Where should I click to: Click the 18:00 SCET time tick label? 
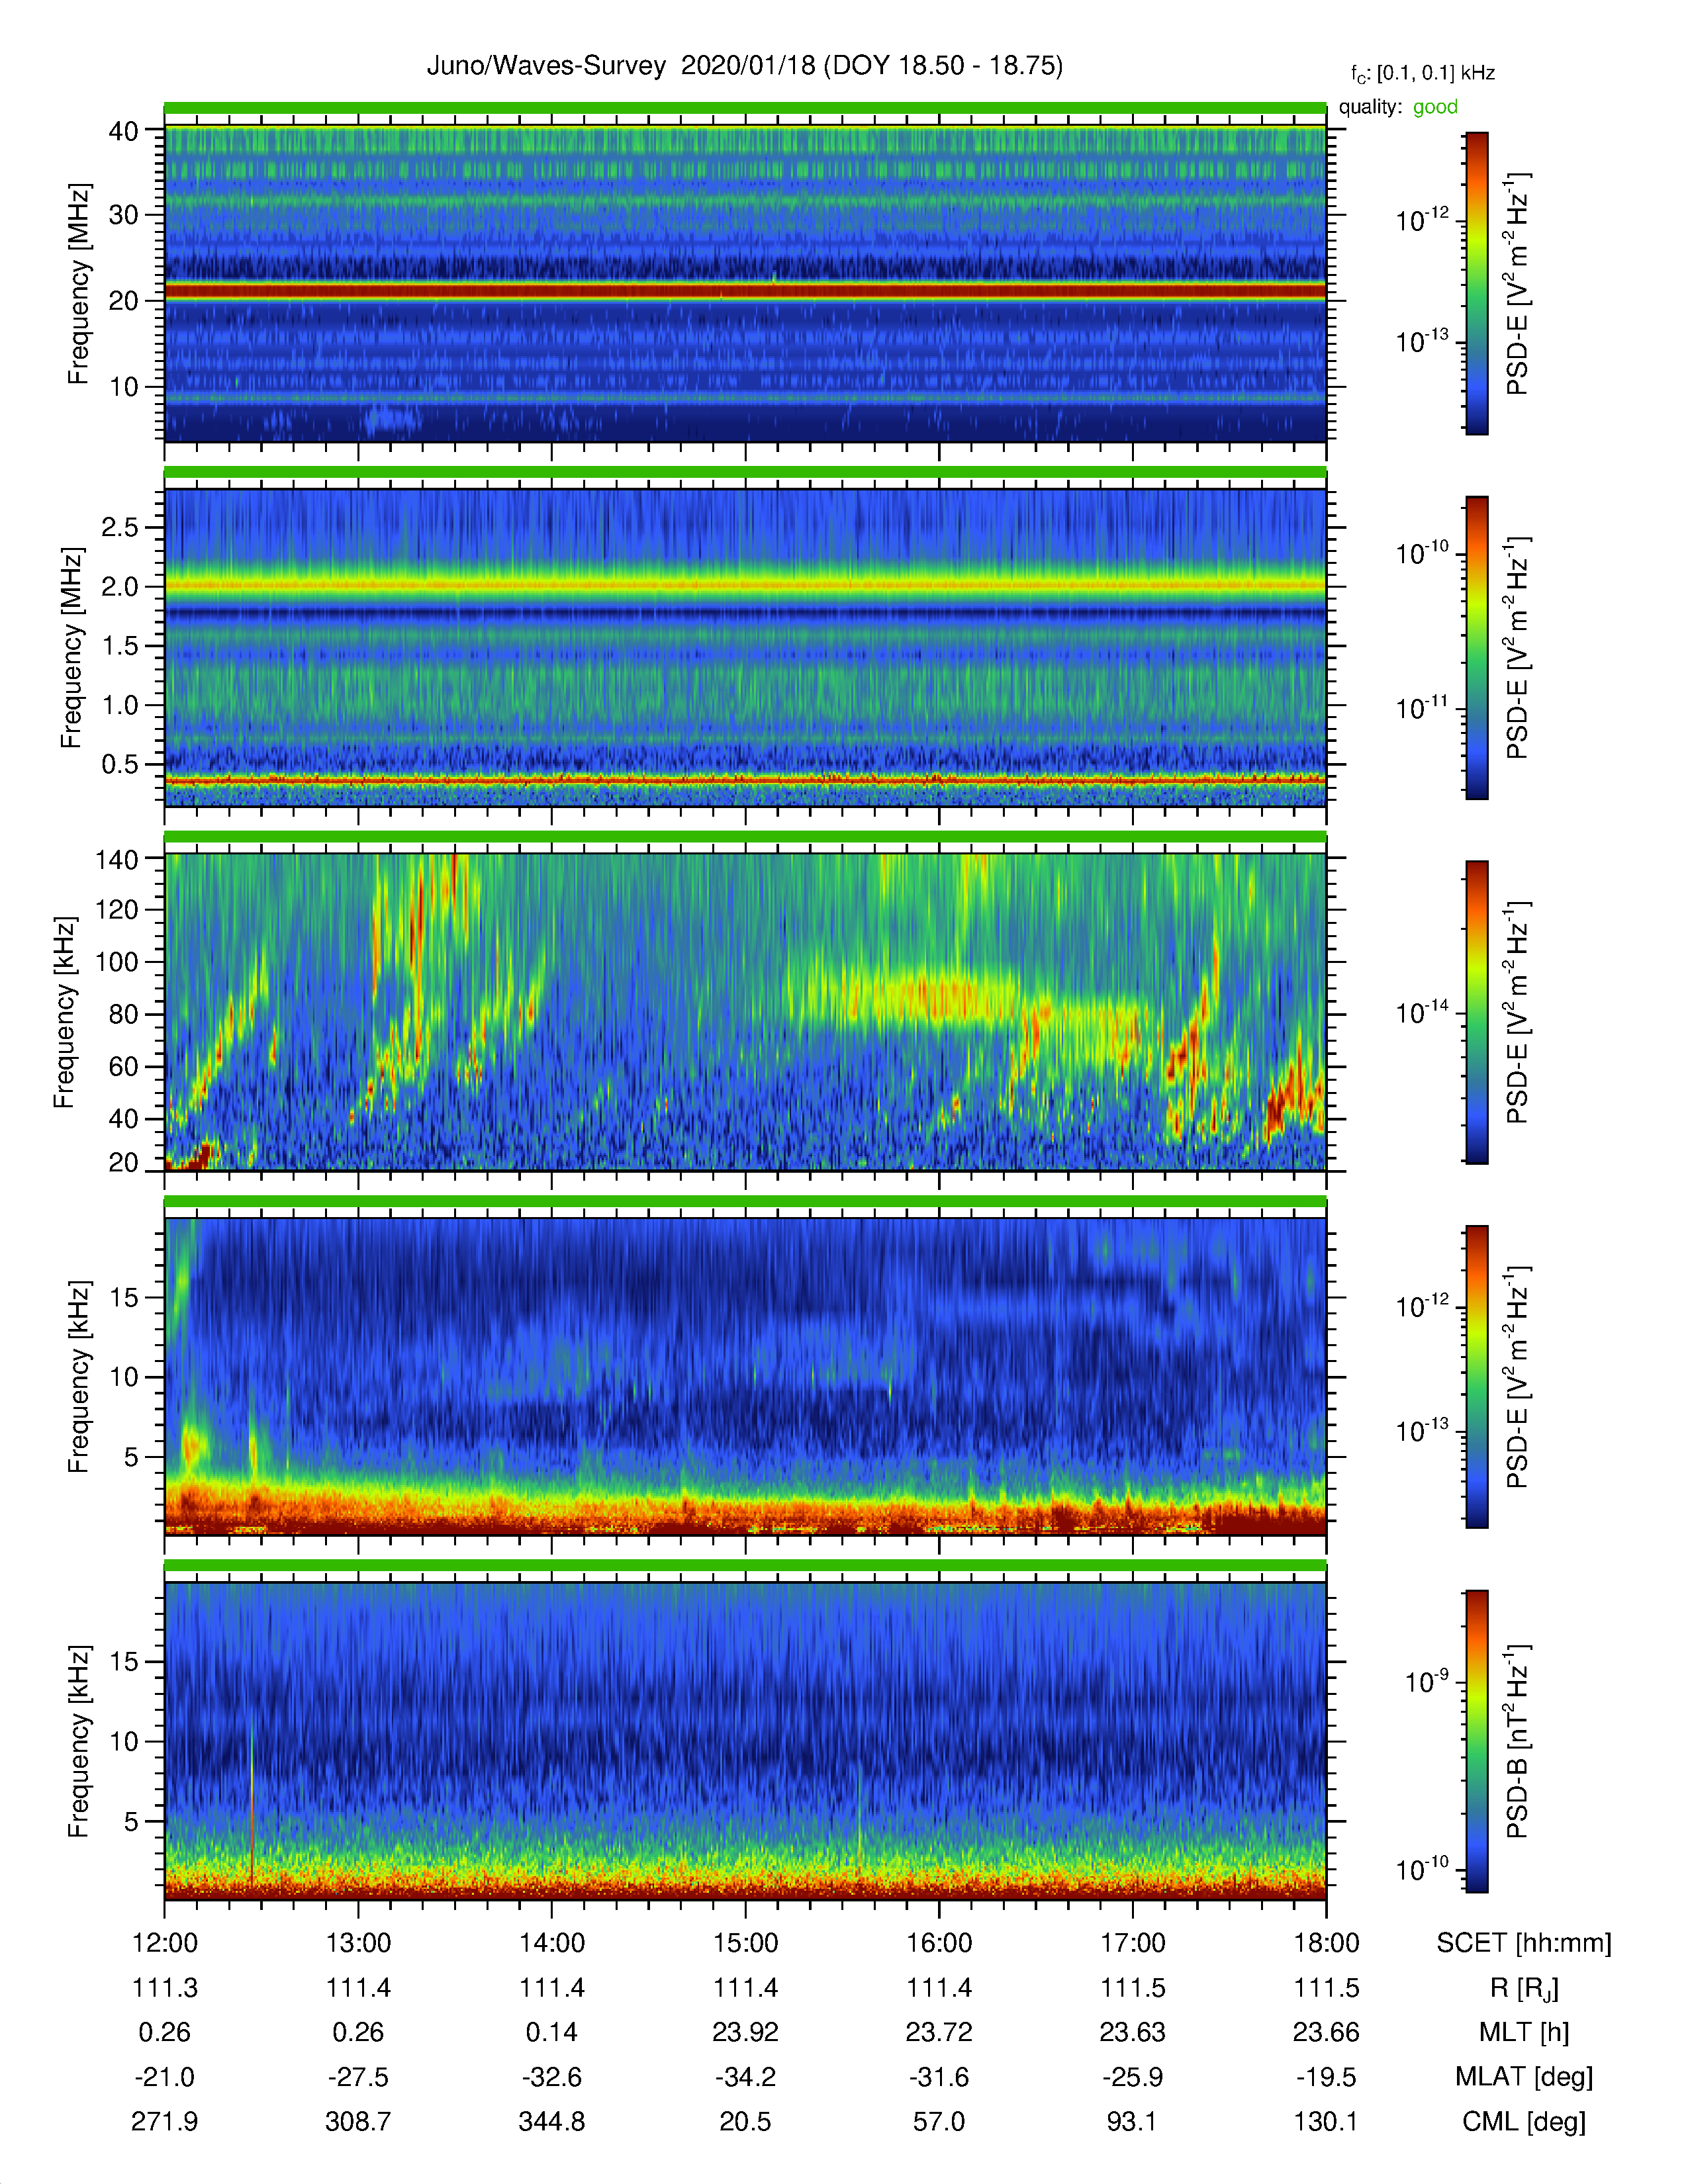(1326, 1943)
